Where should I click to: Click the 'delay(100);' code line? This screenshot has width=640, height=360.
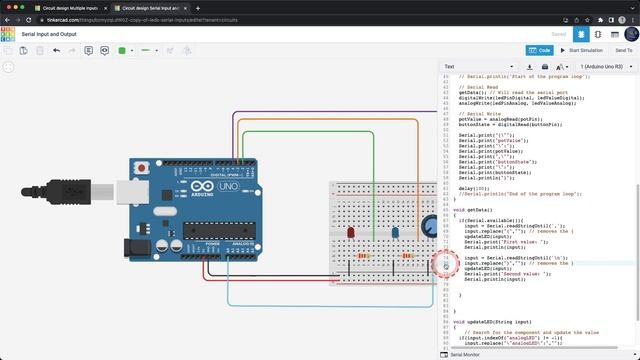click(x=473, y=188)
